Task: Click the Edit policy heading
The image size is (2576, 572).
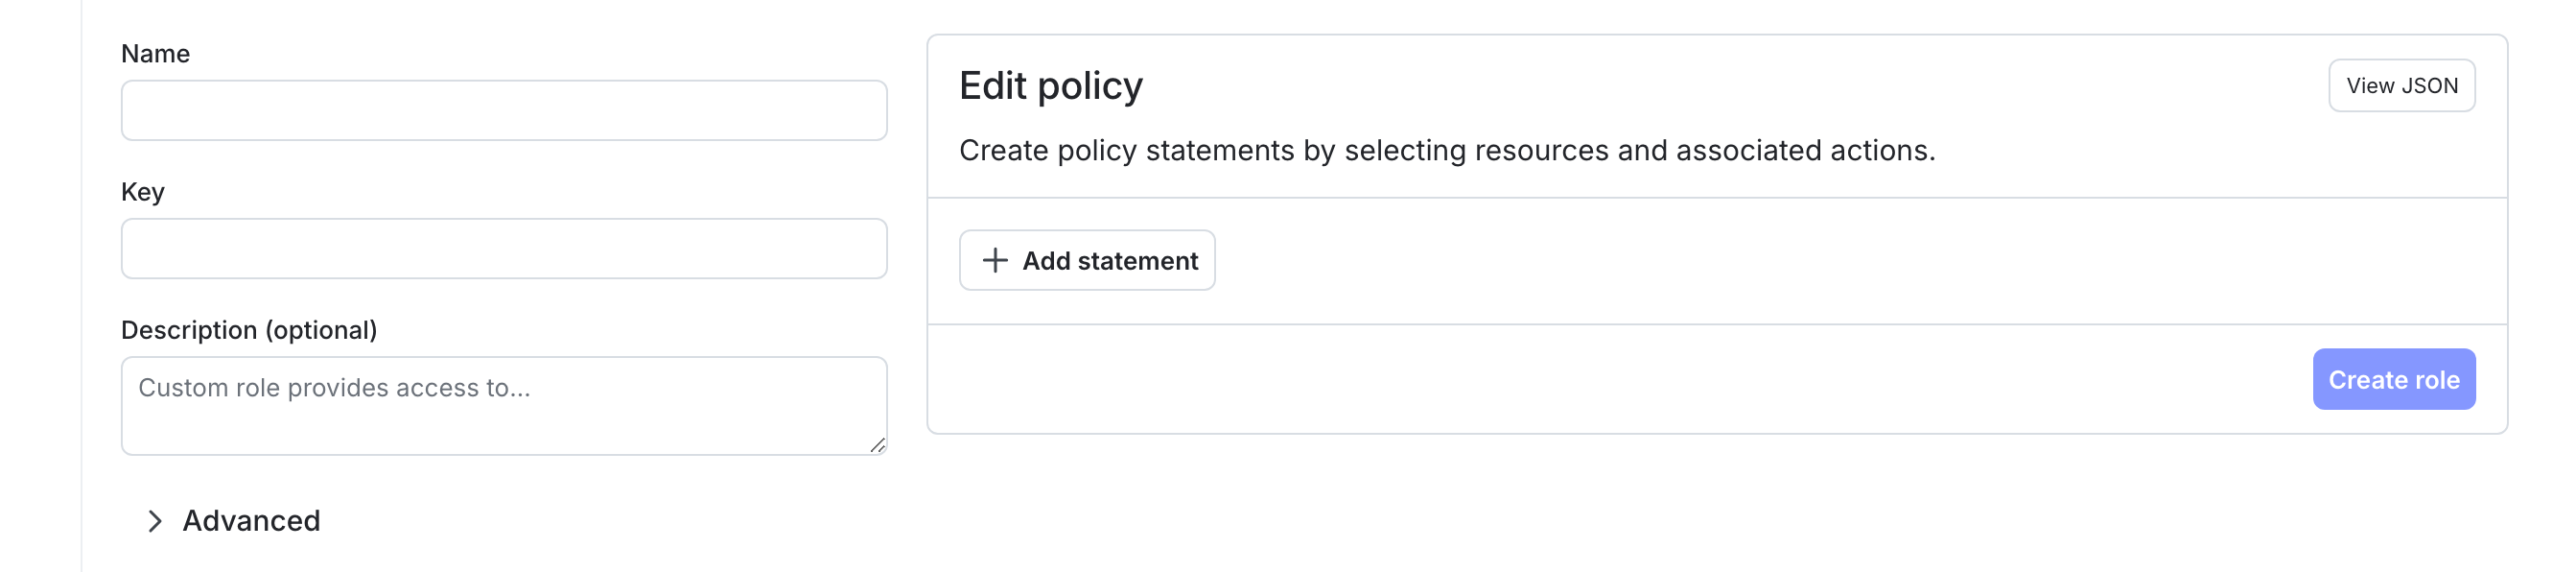Action: coord(1050,86)
